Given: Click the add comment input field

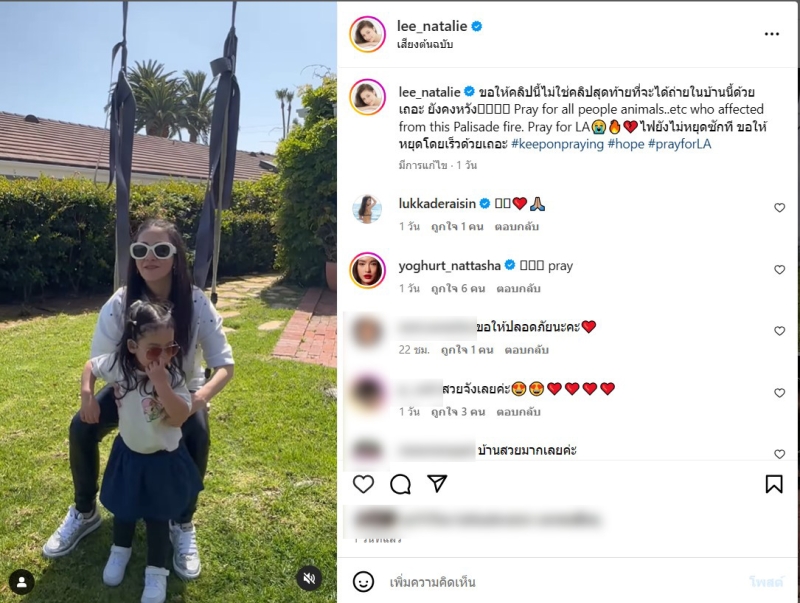Looking at the screenshot, I should point(561,582).
